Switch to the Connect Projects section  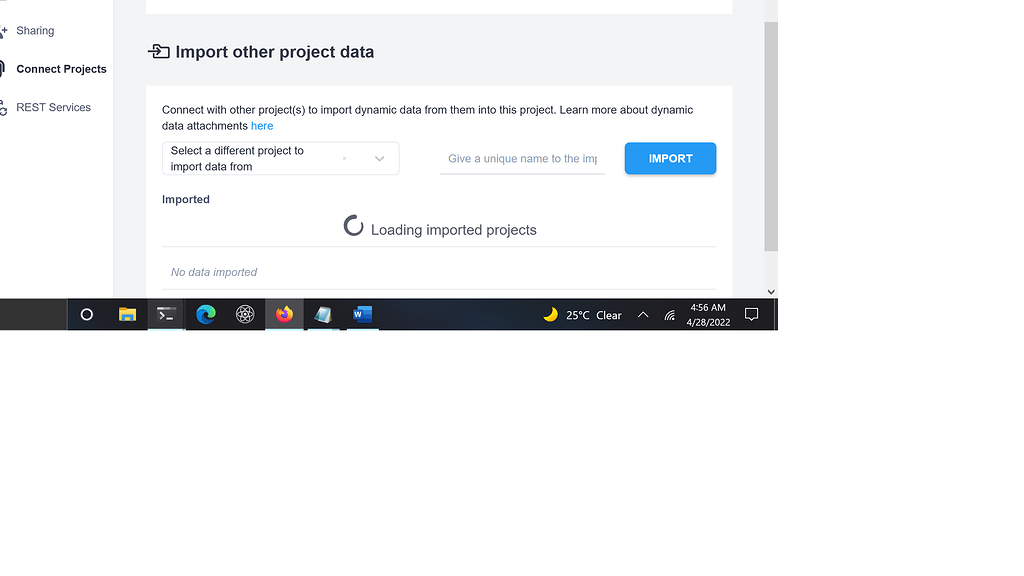(x=61, y=68)
